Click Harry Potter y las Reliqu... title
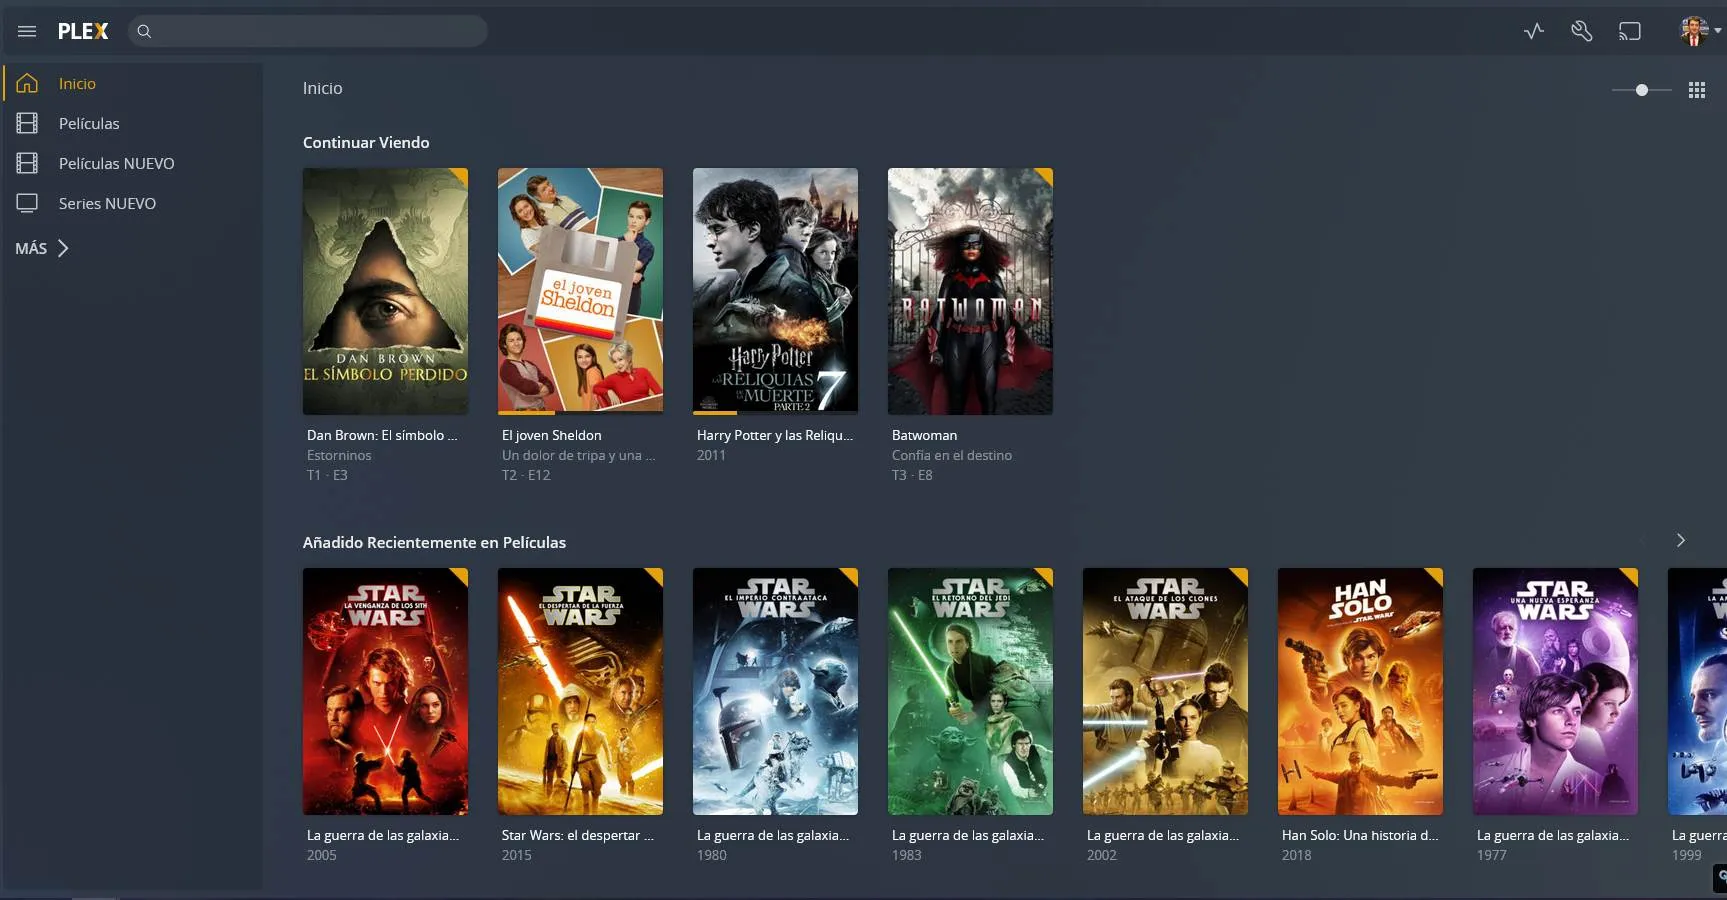The image size is (1727, 900). click(775, 435)
